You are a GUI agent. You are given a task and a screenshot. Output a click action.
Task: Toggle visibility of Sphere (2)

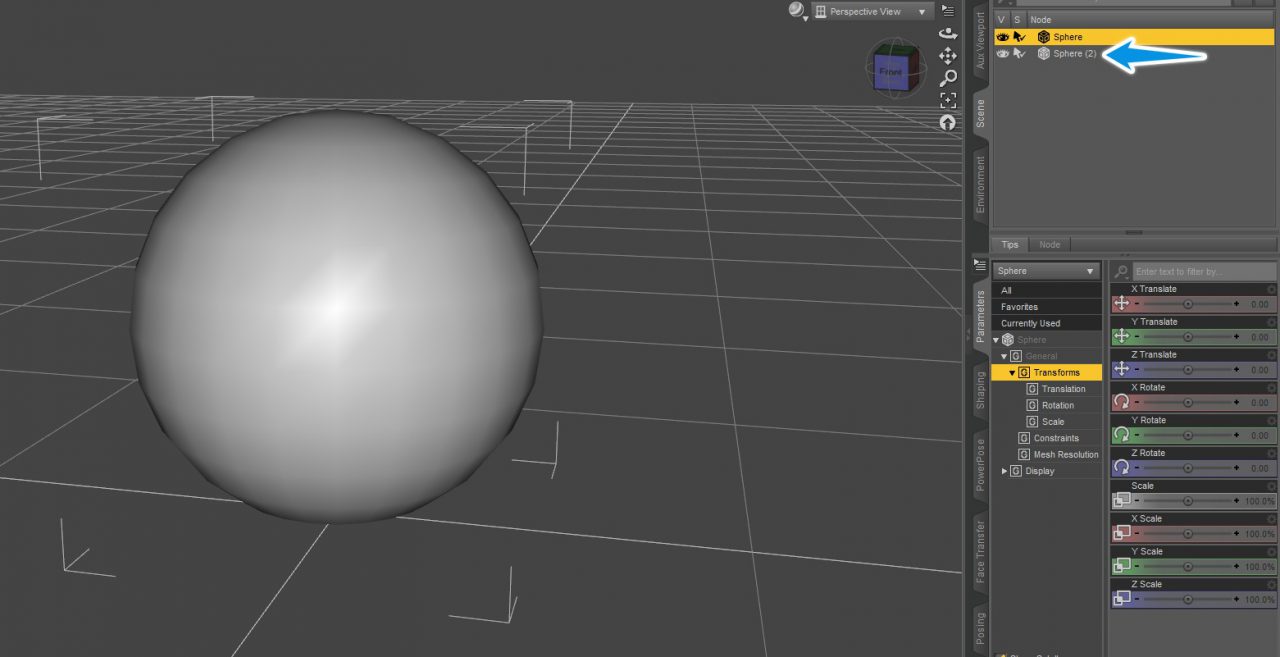coord(1002,53)
